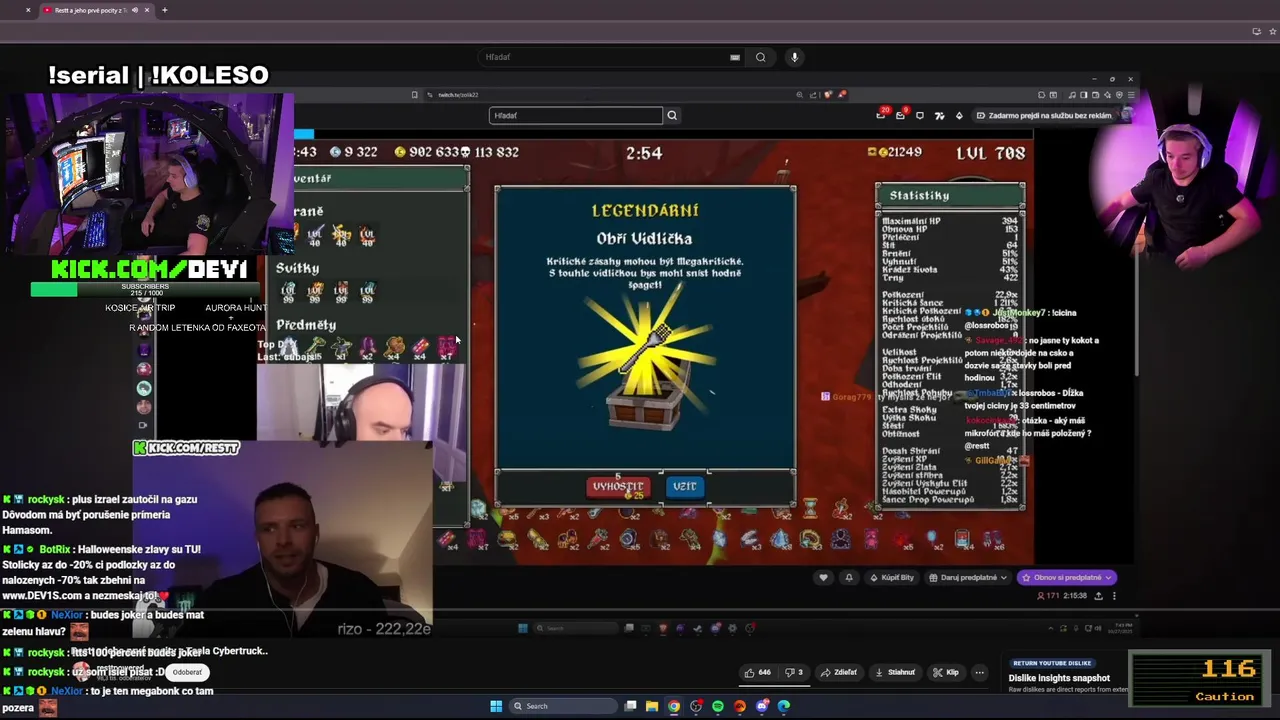Open the Twitch inbox with red 9 badge
This screenshot has width=1280, height=720.
pyautogui.click(x=901, y=115)
